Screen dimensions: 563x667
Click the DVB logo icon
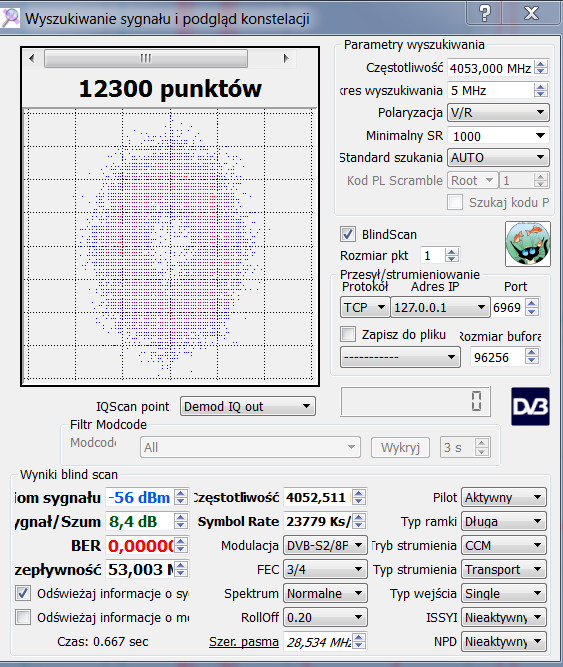click(x=530, y=406)
